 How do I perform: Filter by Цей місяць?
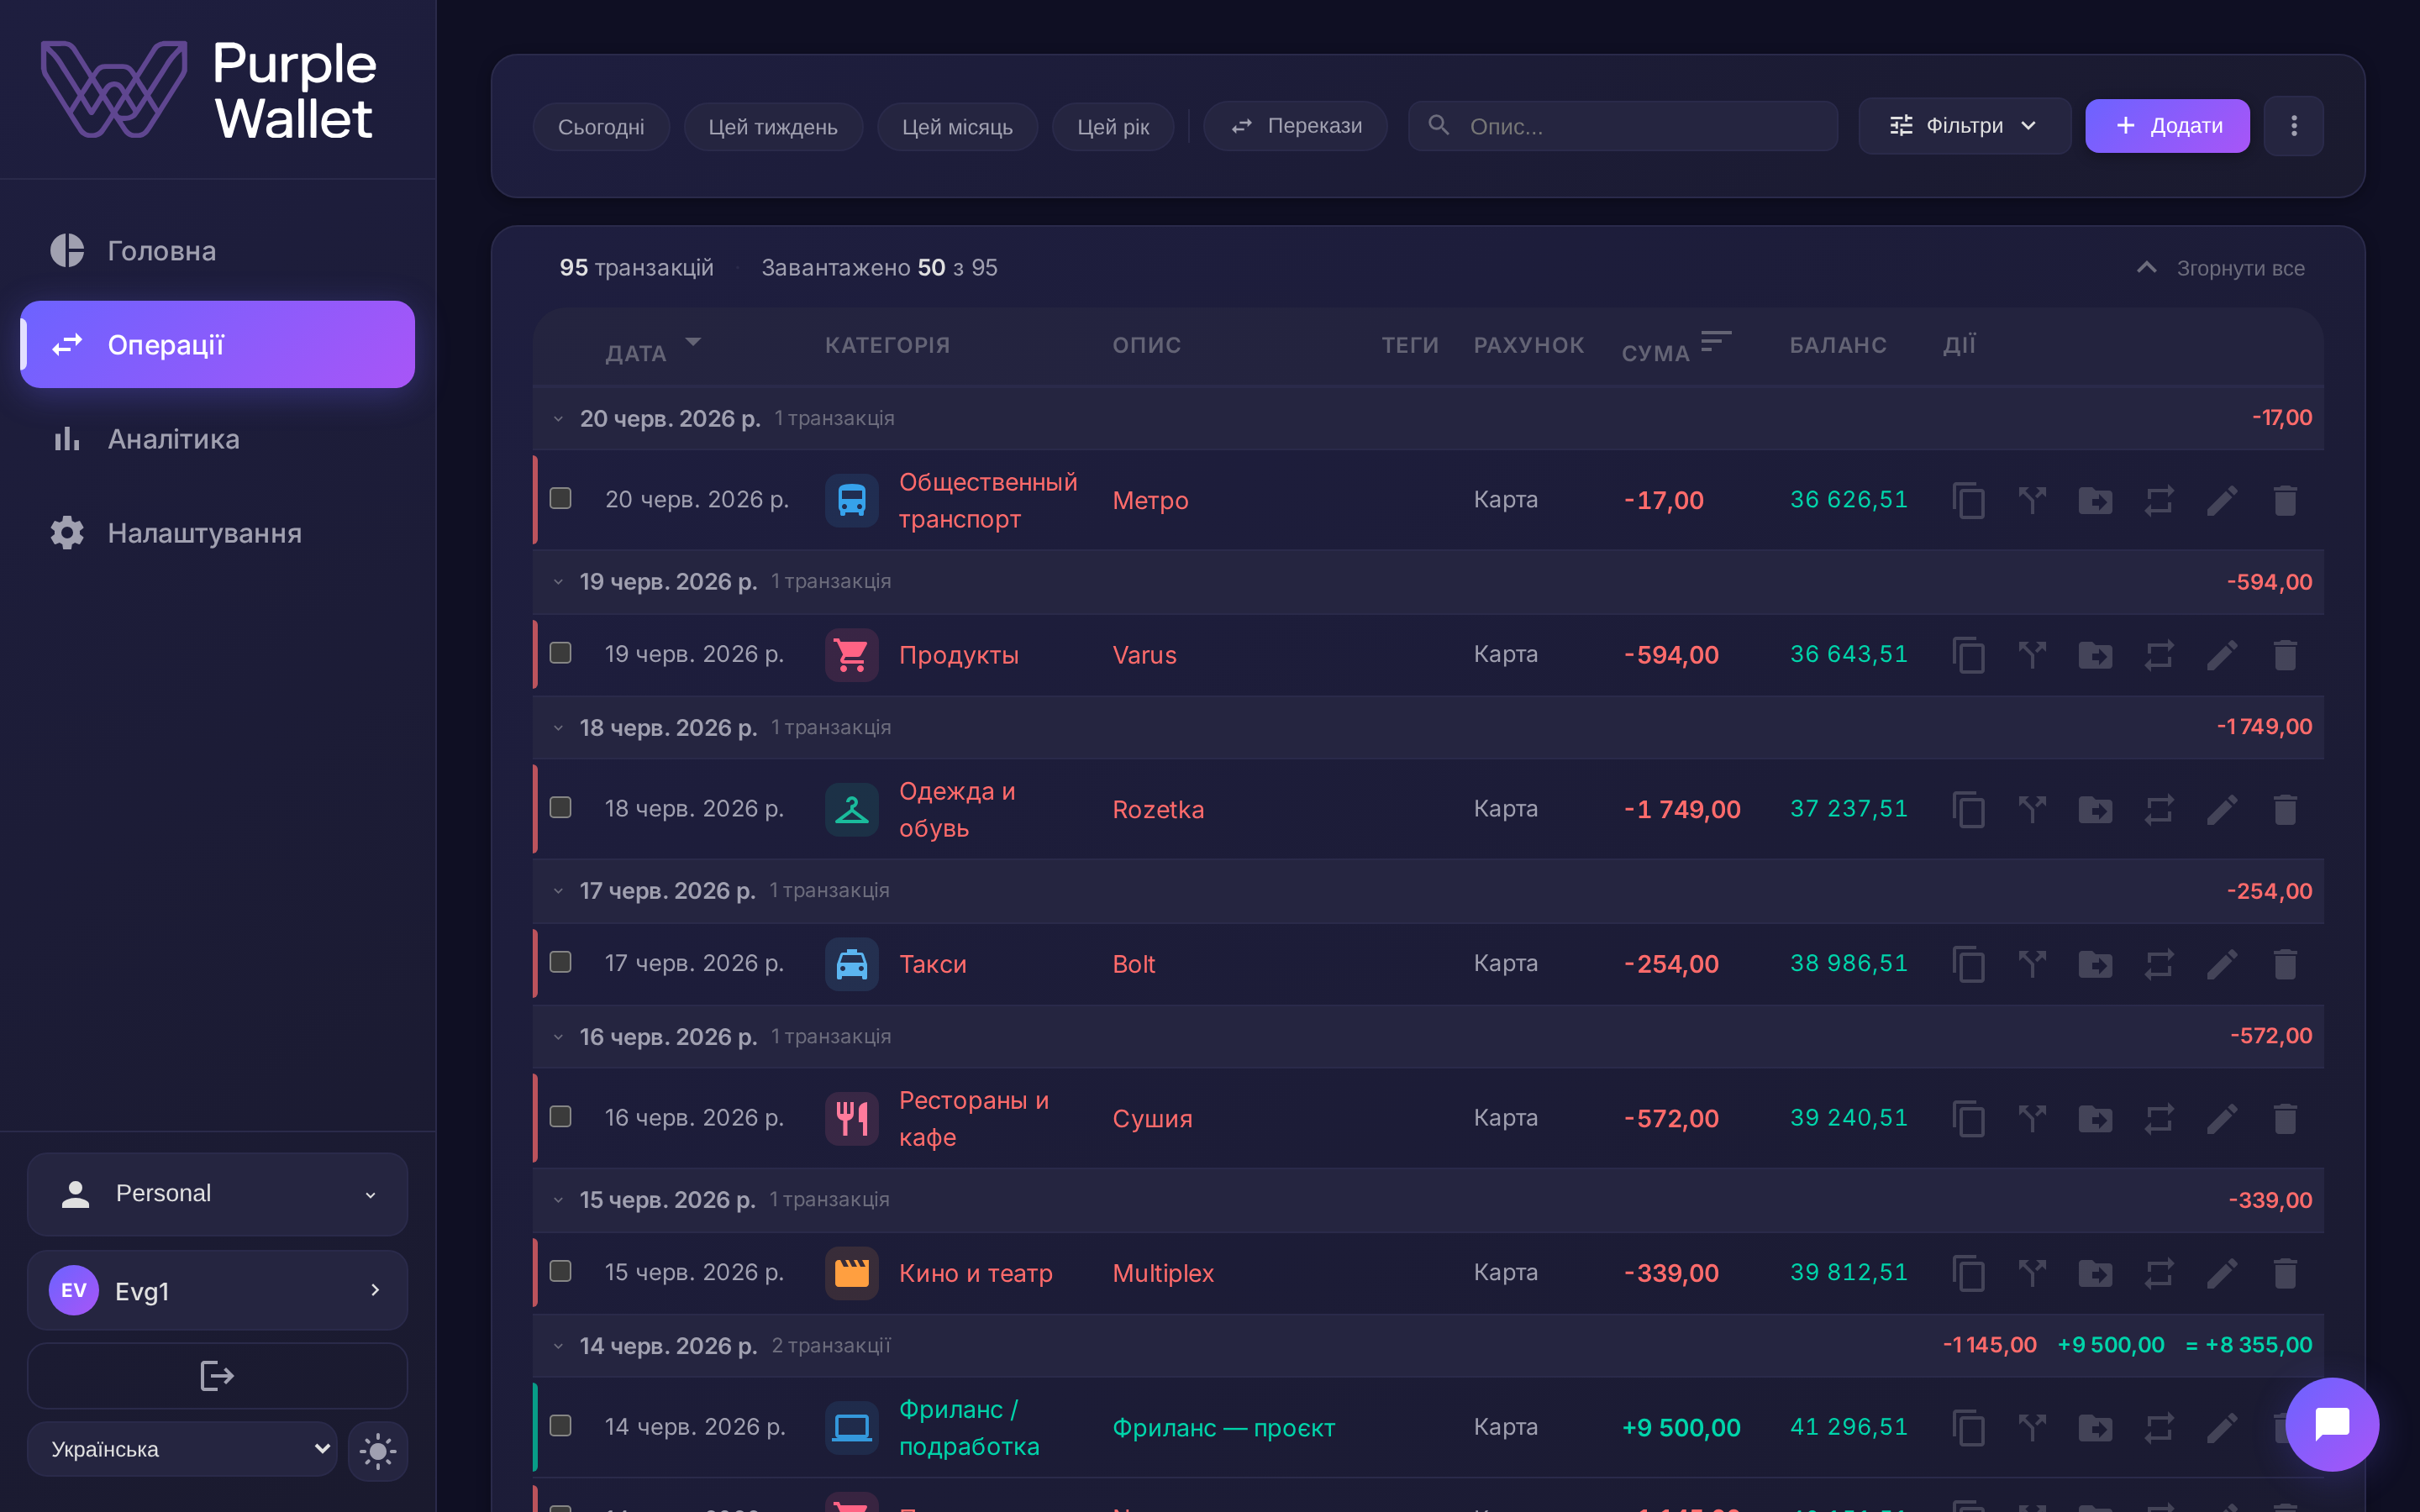tap(957, 127)
